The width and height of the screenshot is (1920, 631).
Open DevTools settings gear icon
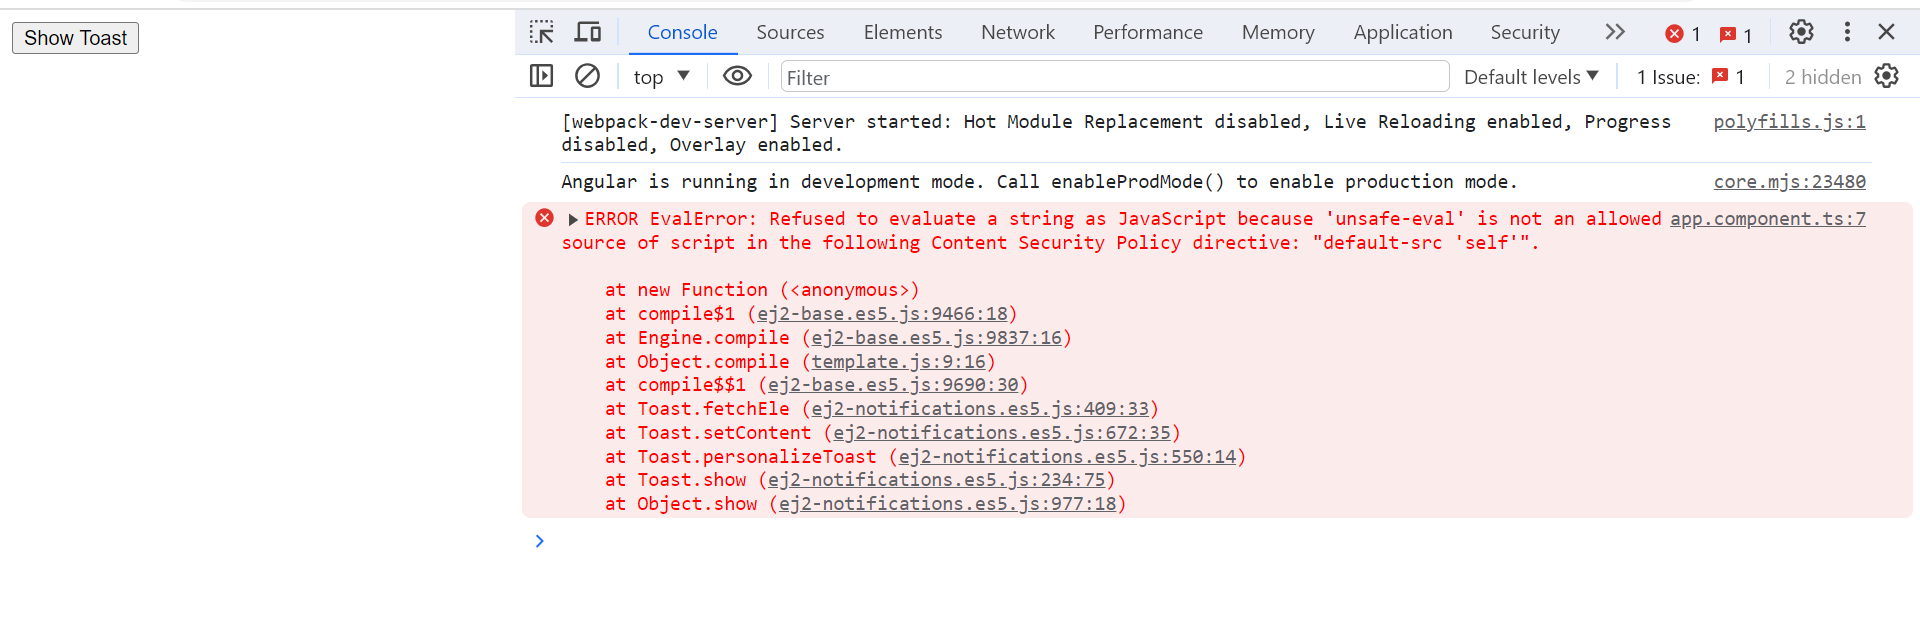[x=1801, y=32]
